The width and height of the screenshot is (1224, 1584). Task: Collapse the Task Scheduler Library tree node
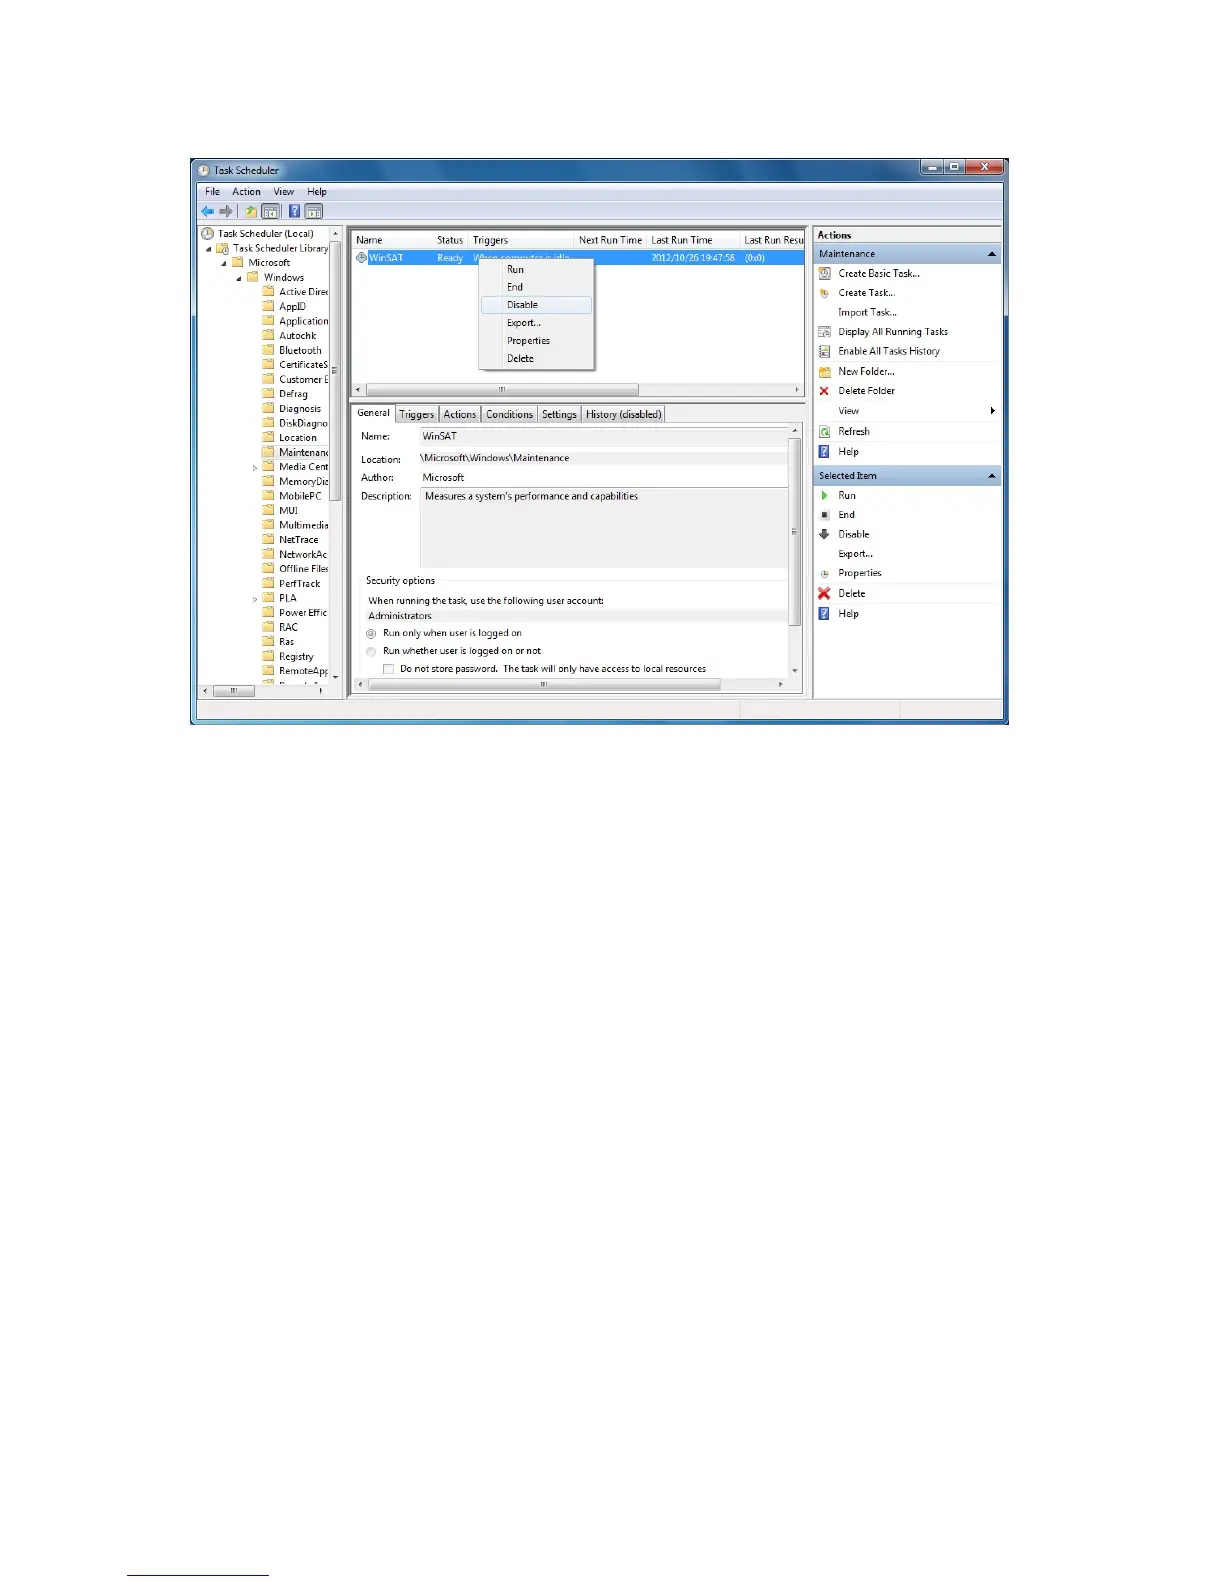(209, 249)
